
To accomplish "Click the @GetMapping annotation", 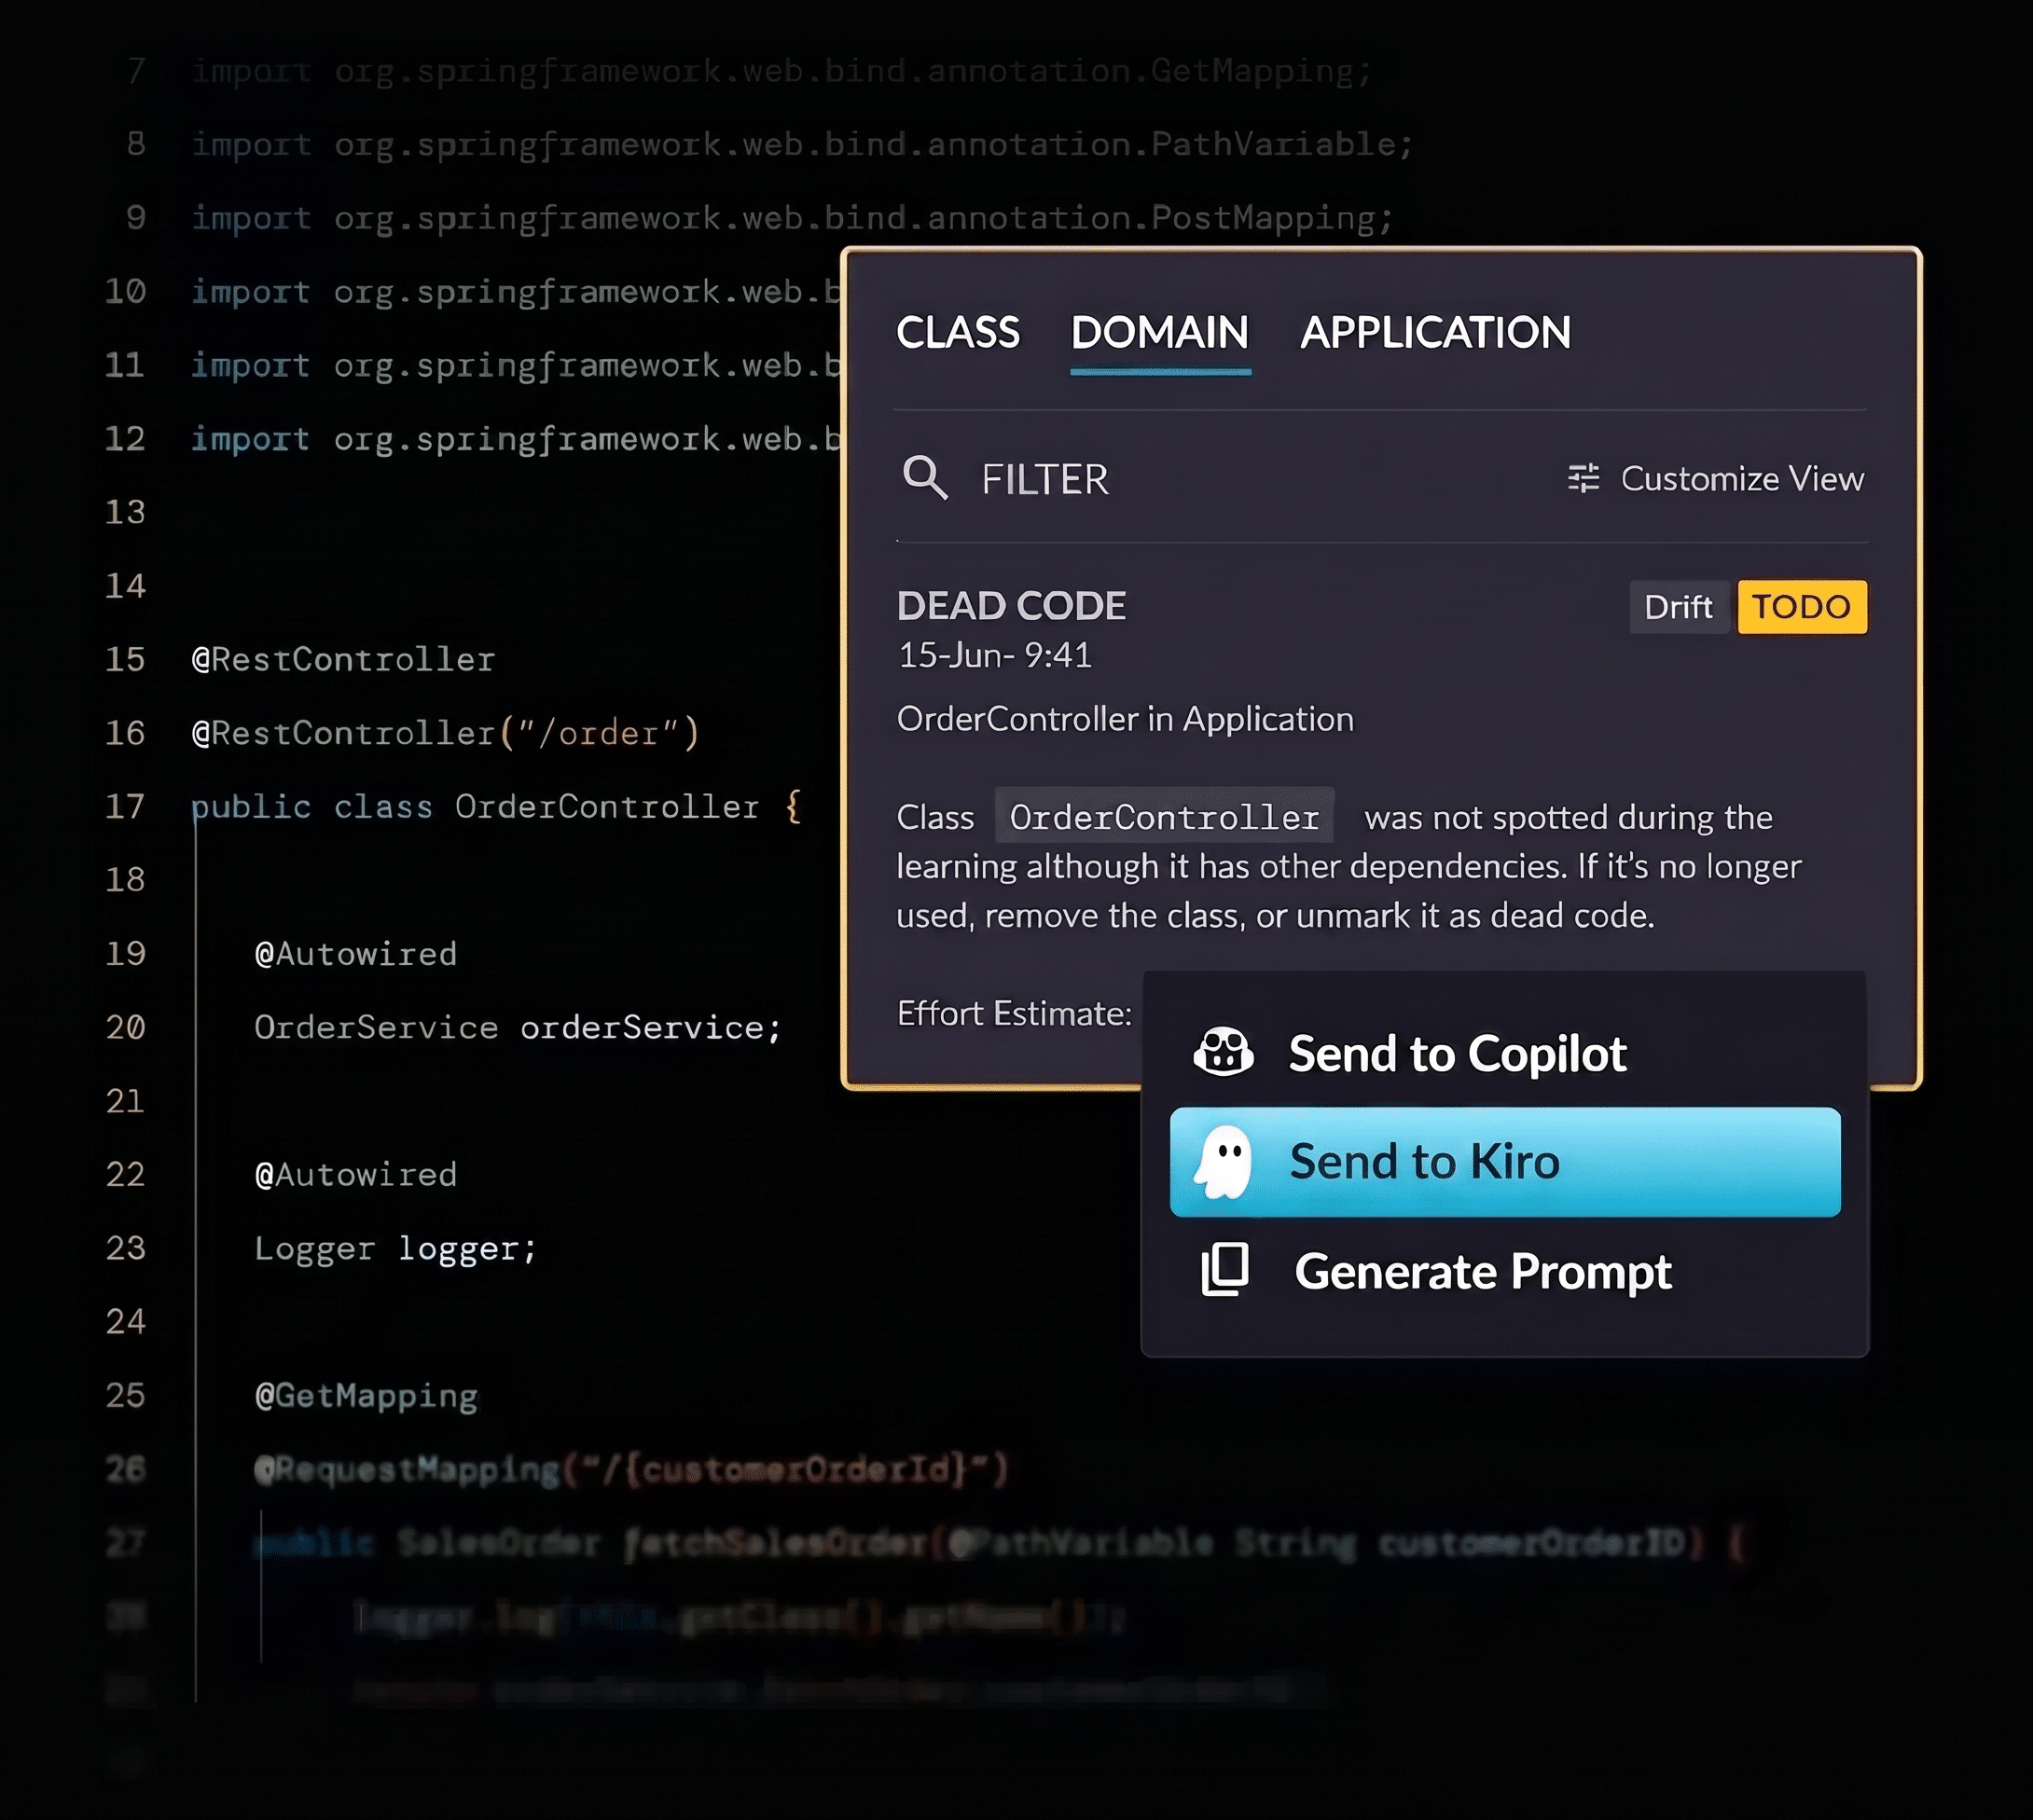I will tap(366, 1396).
